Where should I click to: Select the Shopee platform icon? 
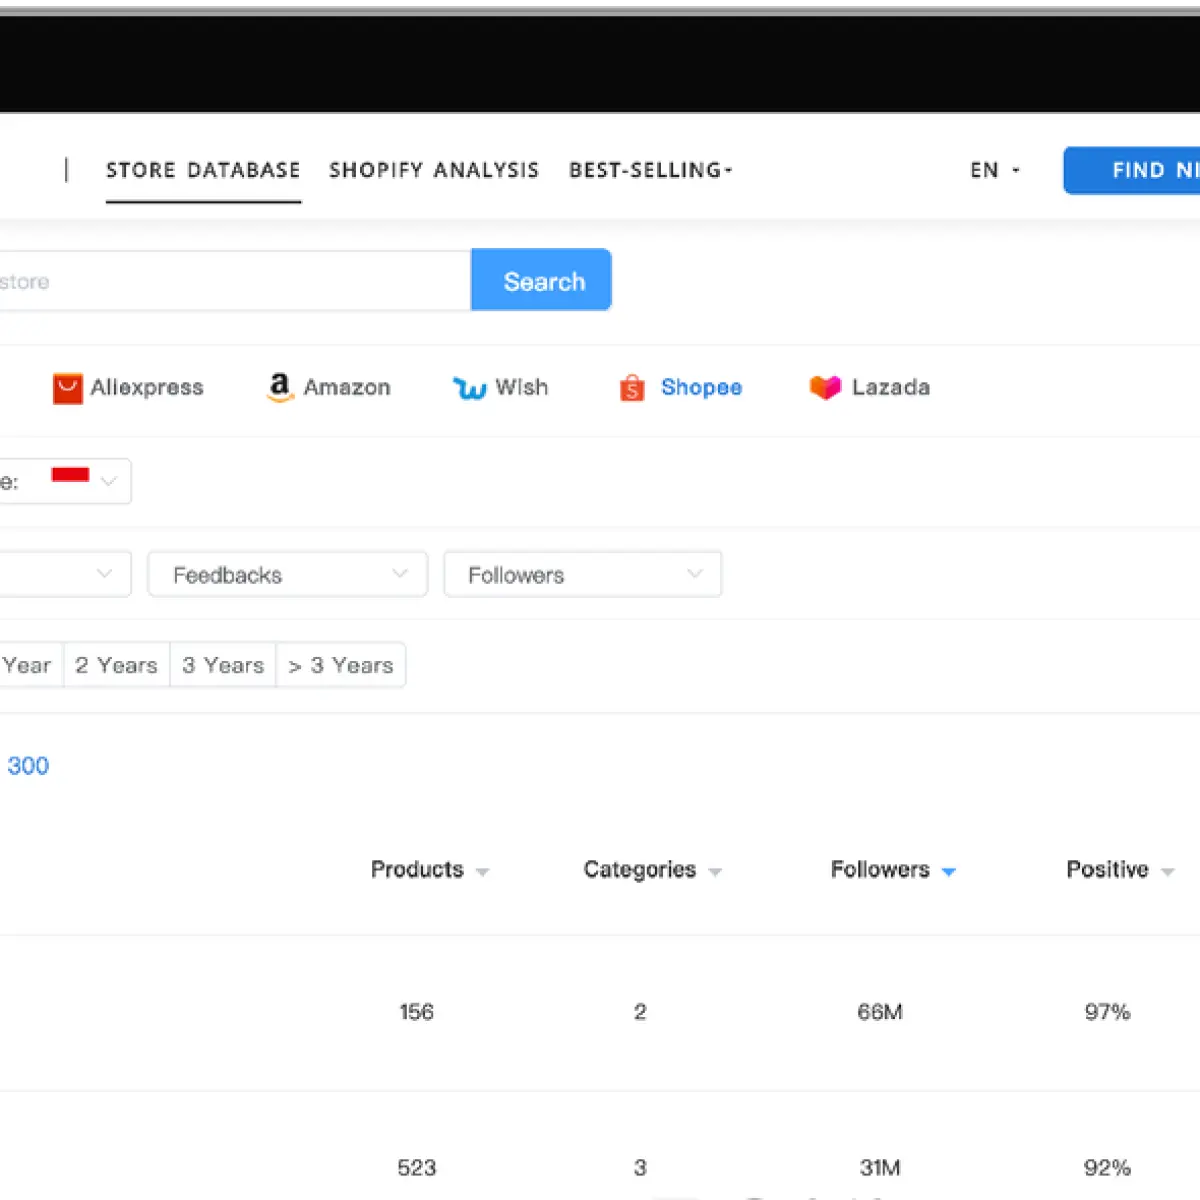point(632,387)
